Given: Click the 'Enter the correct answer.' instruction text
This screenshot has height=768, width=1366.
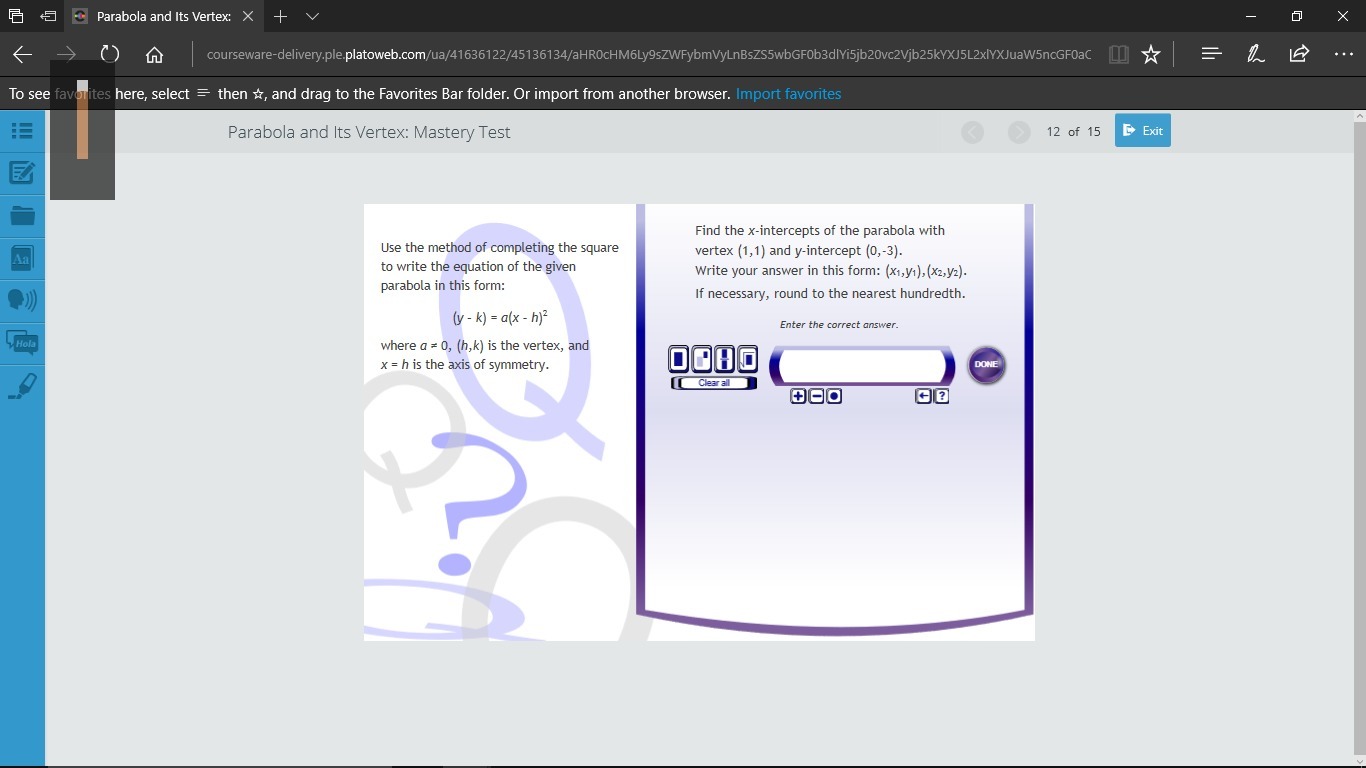Looking at the screenshot, I should click(839, 325).
